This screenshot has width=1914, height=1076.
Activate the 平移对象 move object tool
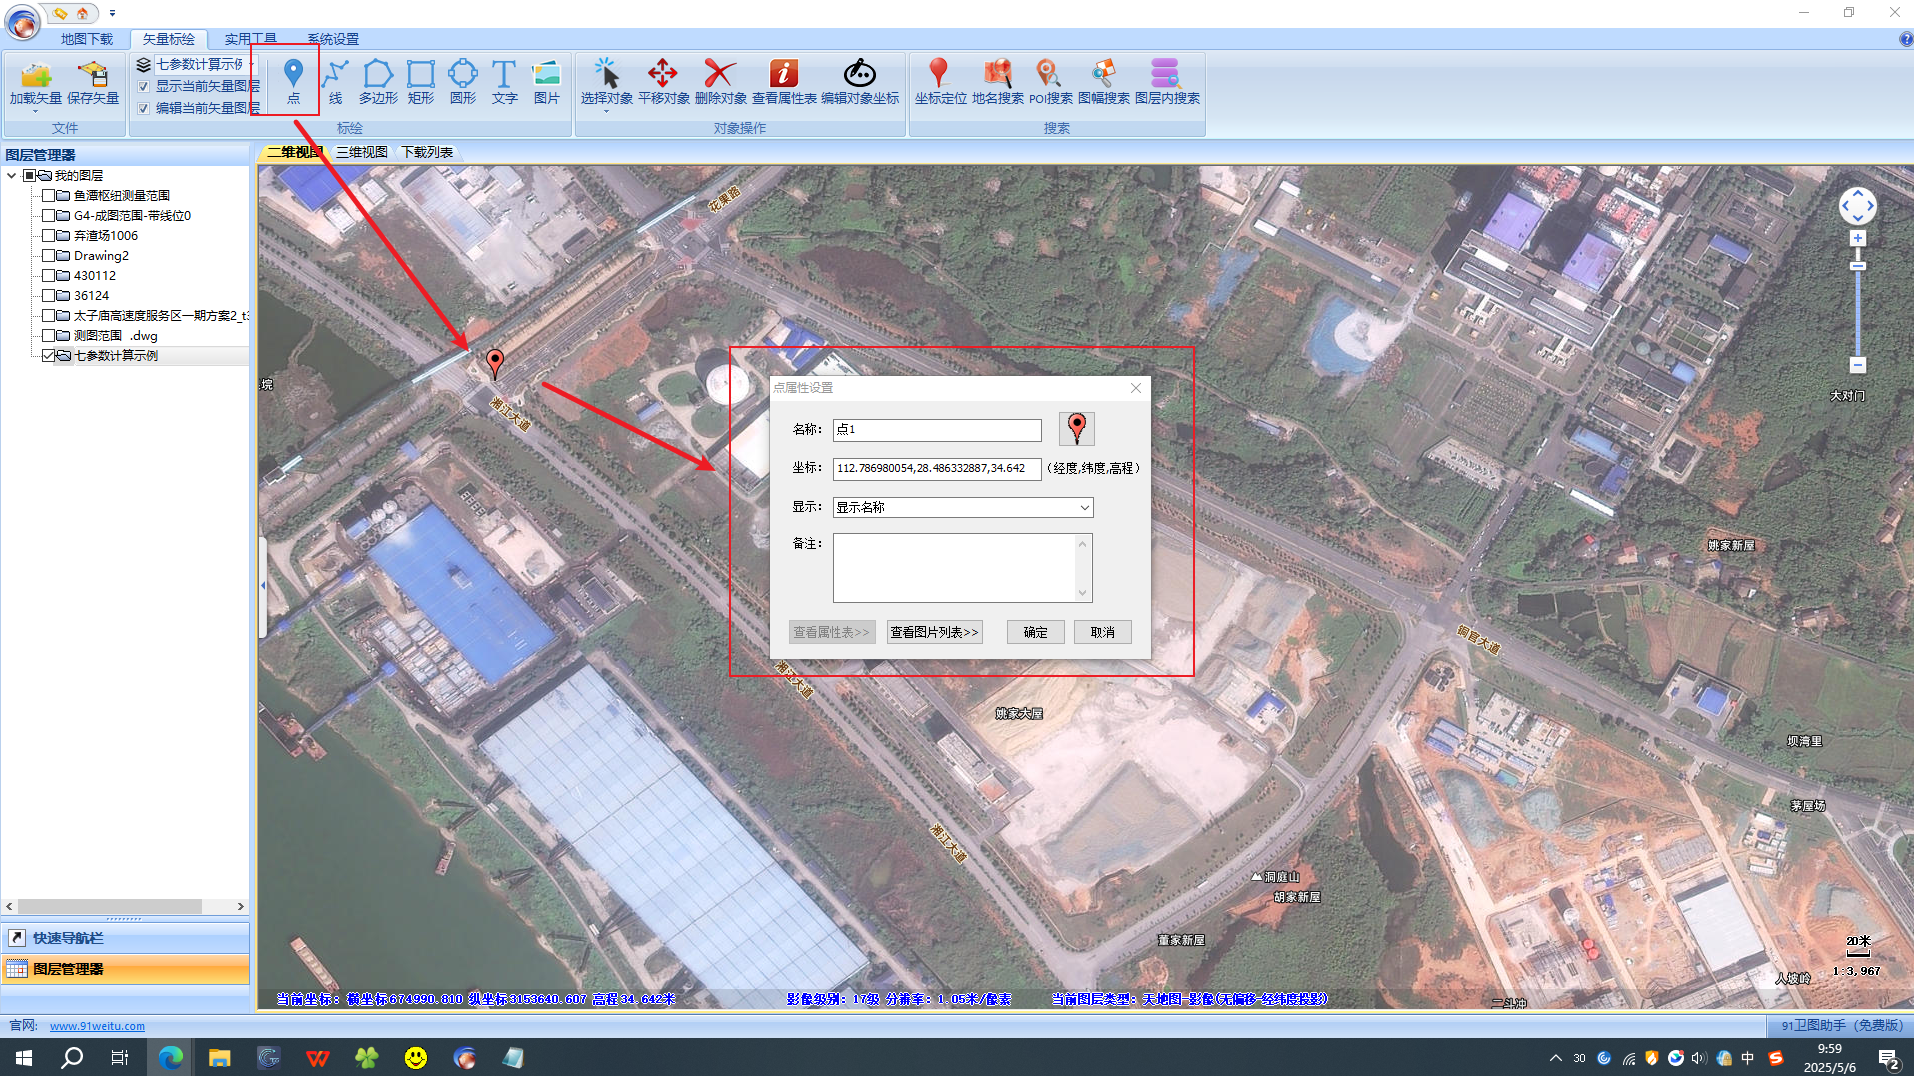[x=663, y=82]
